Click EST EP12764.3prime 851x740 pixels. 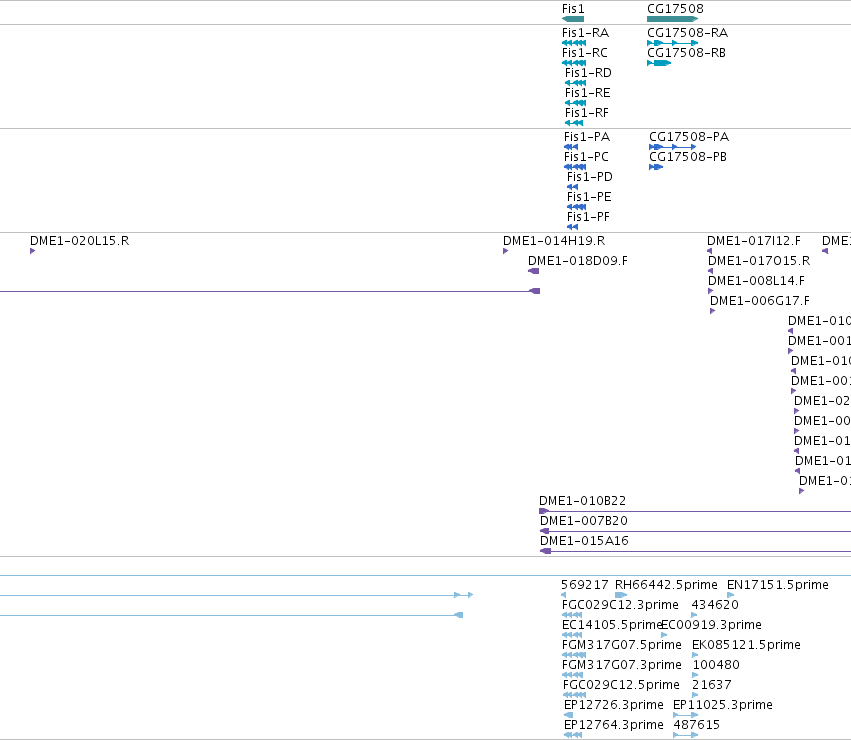pyautogui.click(x=613, y=726)
